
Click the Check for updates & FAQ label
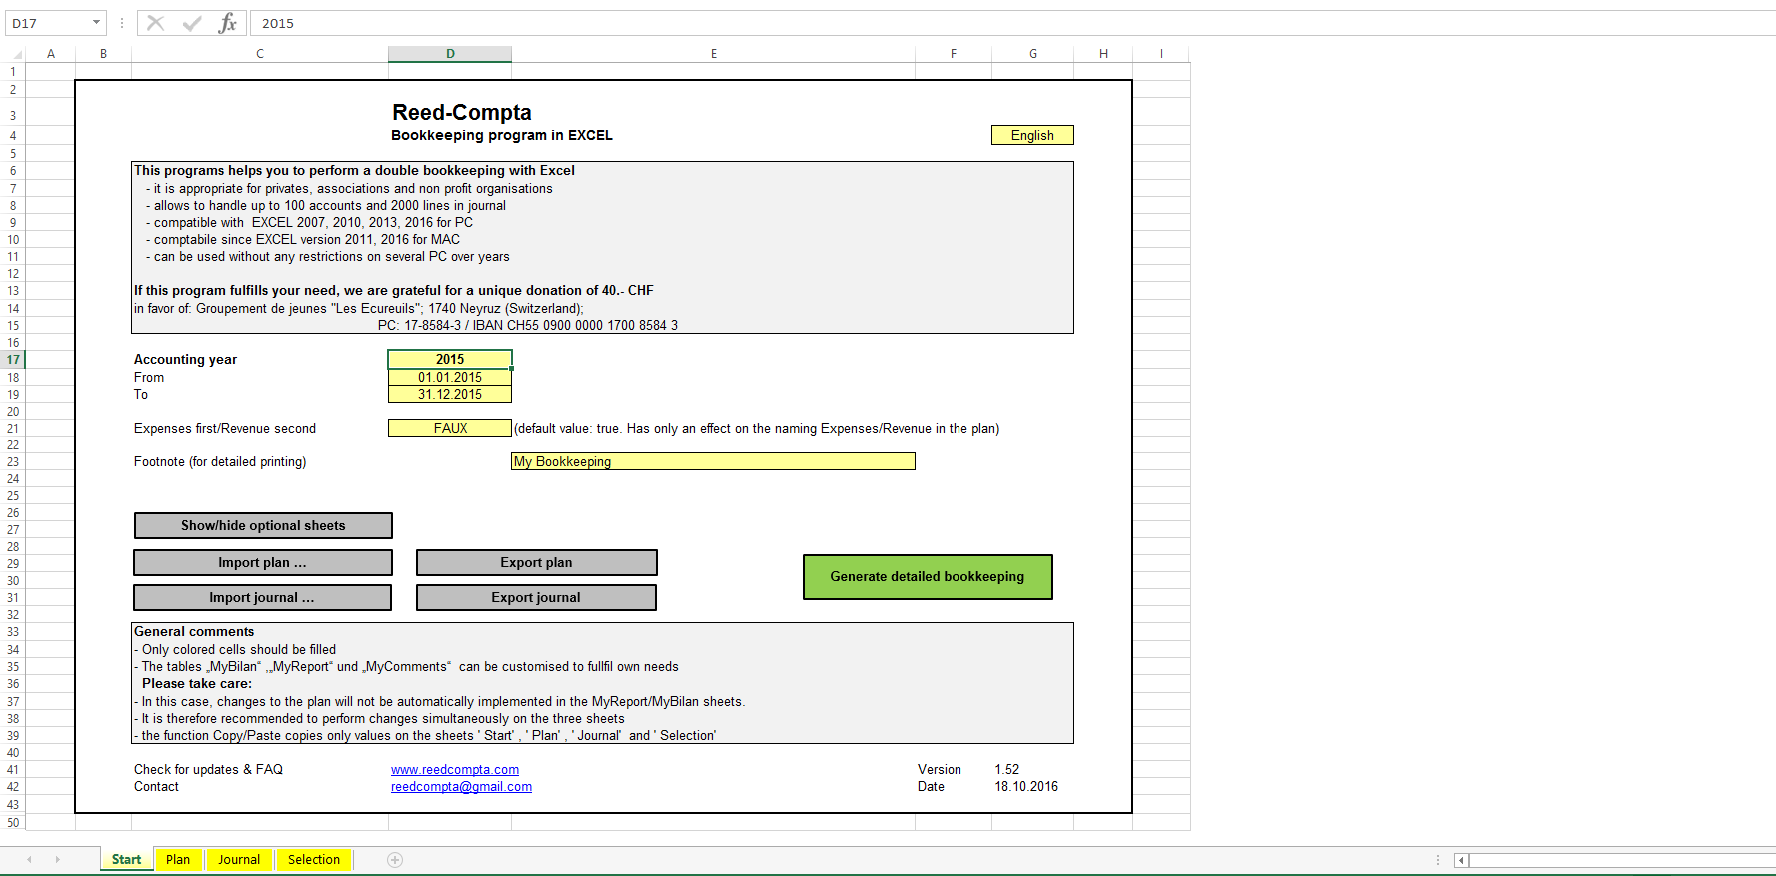tap(208, 770)
